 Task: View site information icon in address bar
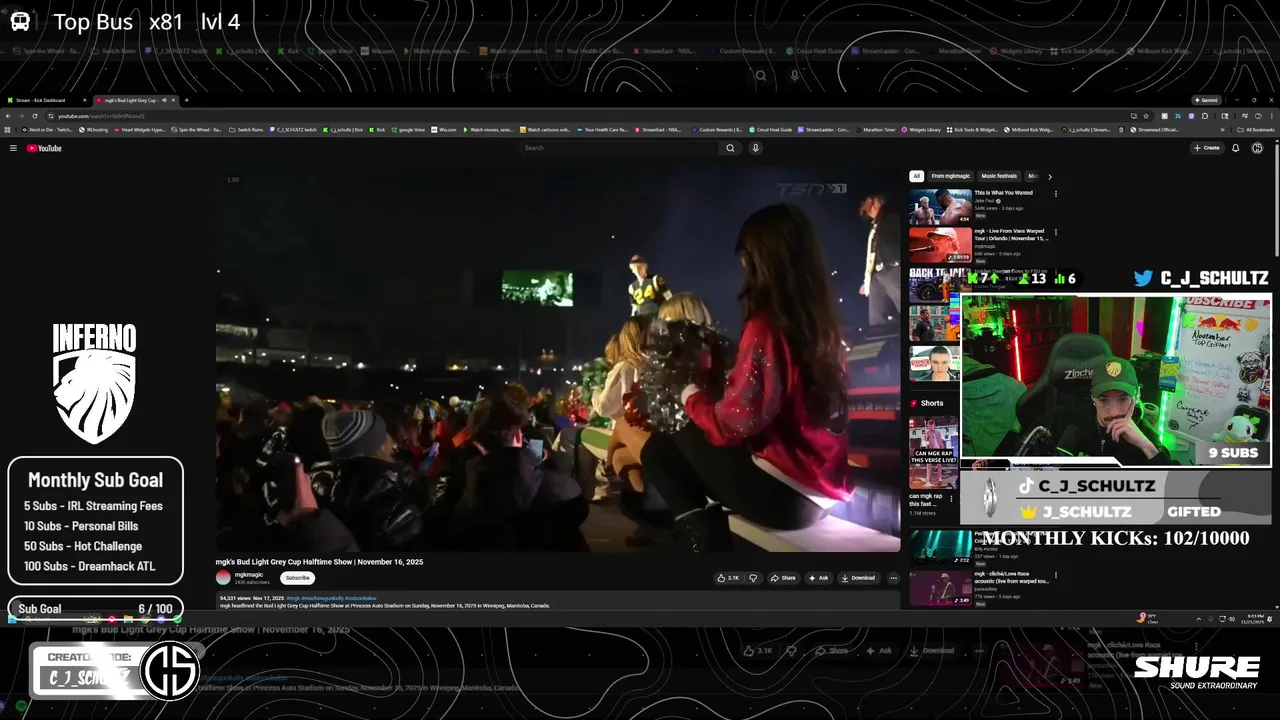(51, 116)
